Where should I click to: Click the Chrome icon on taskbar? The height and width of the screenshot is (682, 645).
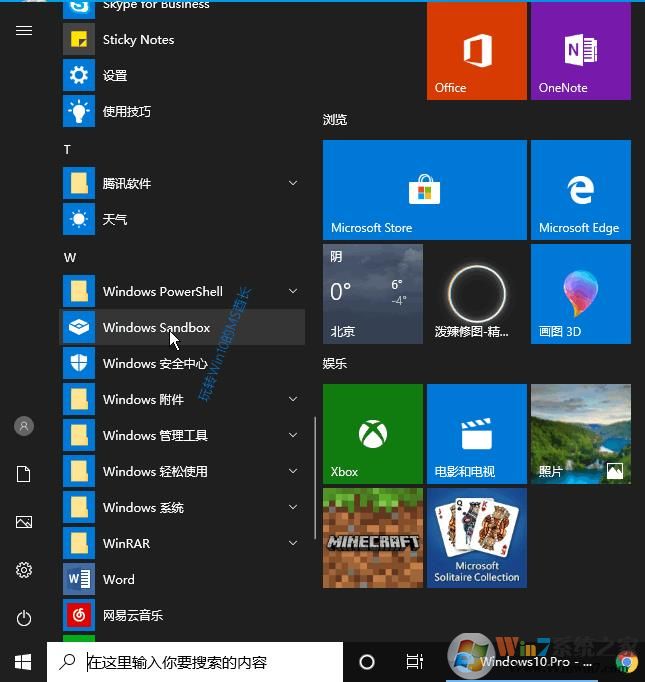[626, 662]
